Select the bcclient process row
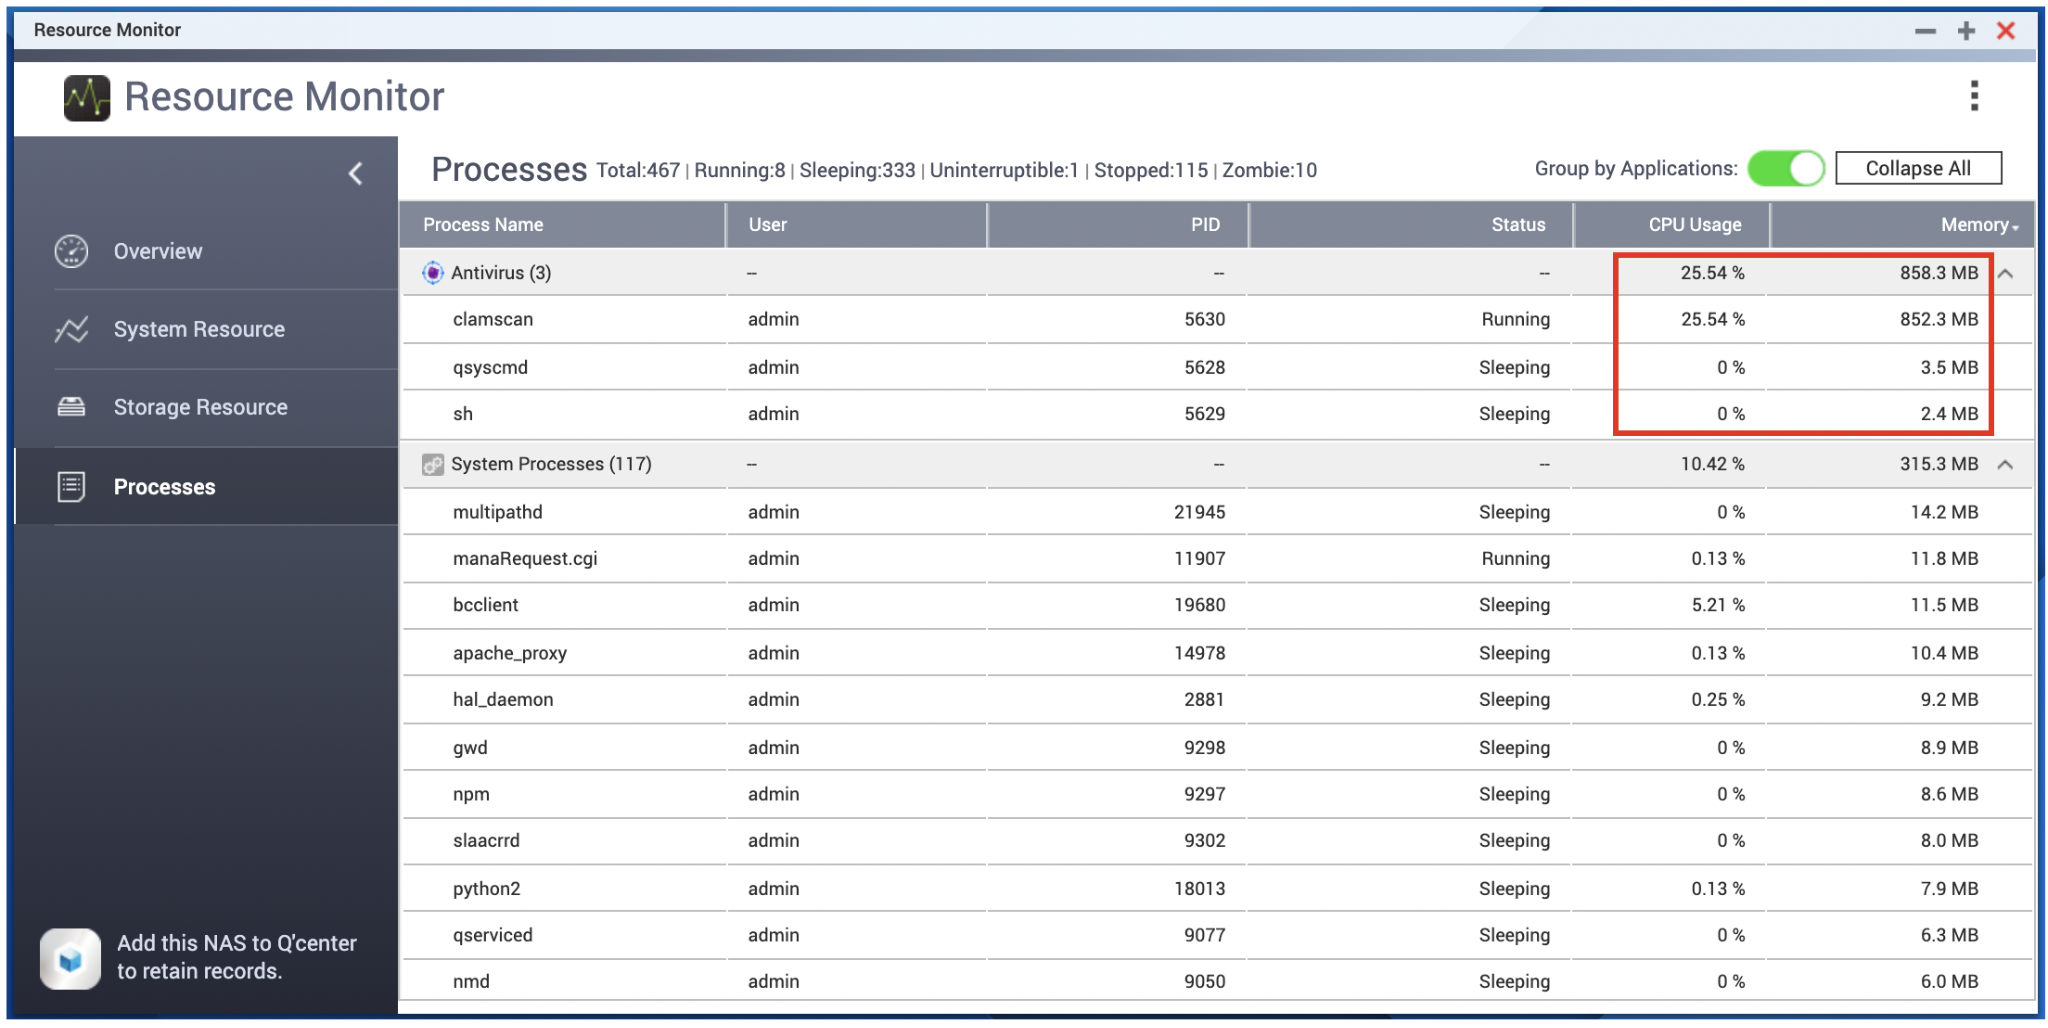Viewport: 2048px width, 1028px height. [x=1217, y=605]
